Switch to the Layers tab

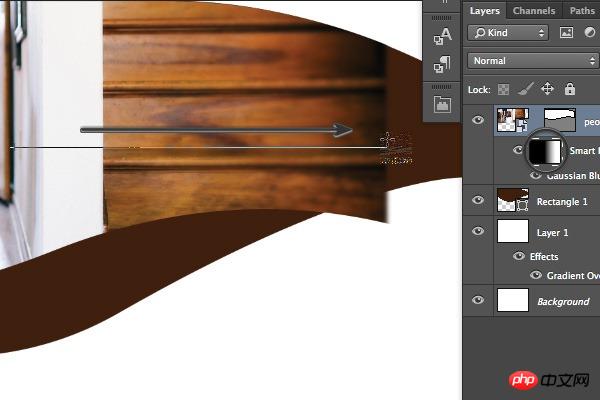point(484,11)
